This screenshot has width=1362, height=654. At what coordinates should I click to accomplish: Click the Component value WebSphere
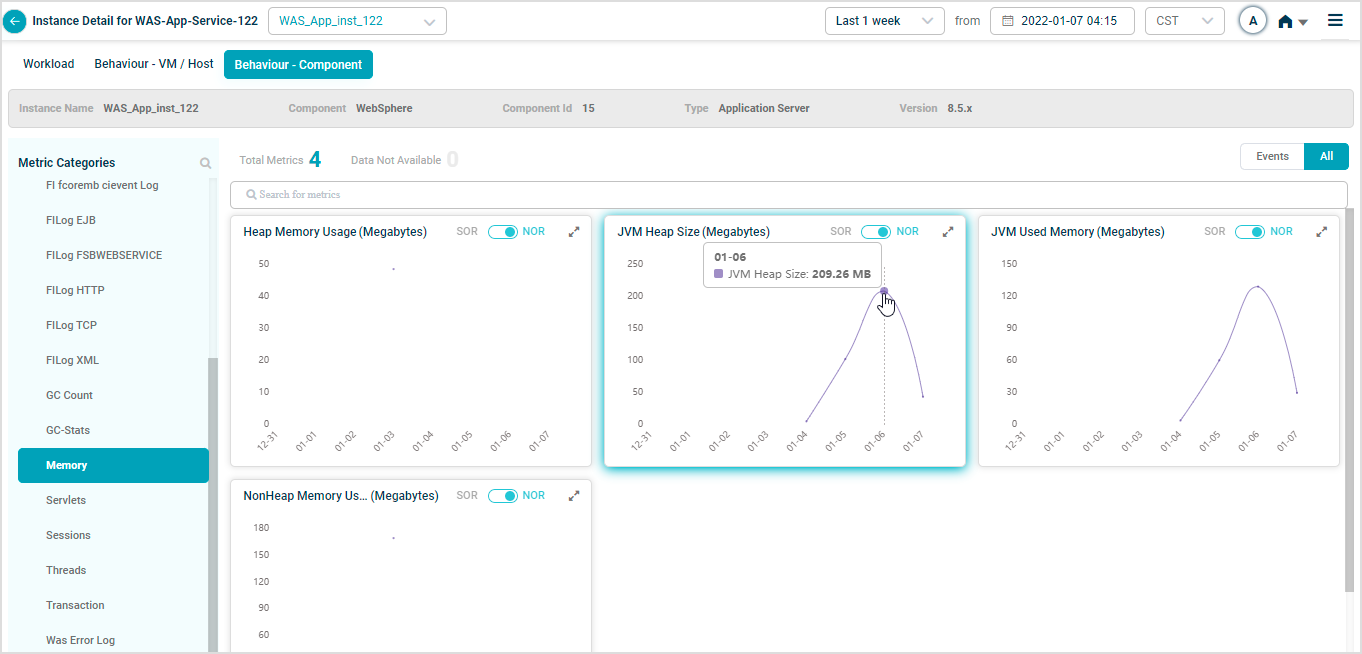tap(384, 108)
